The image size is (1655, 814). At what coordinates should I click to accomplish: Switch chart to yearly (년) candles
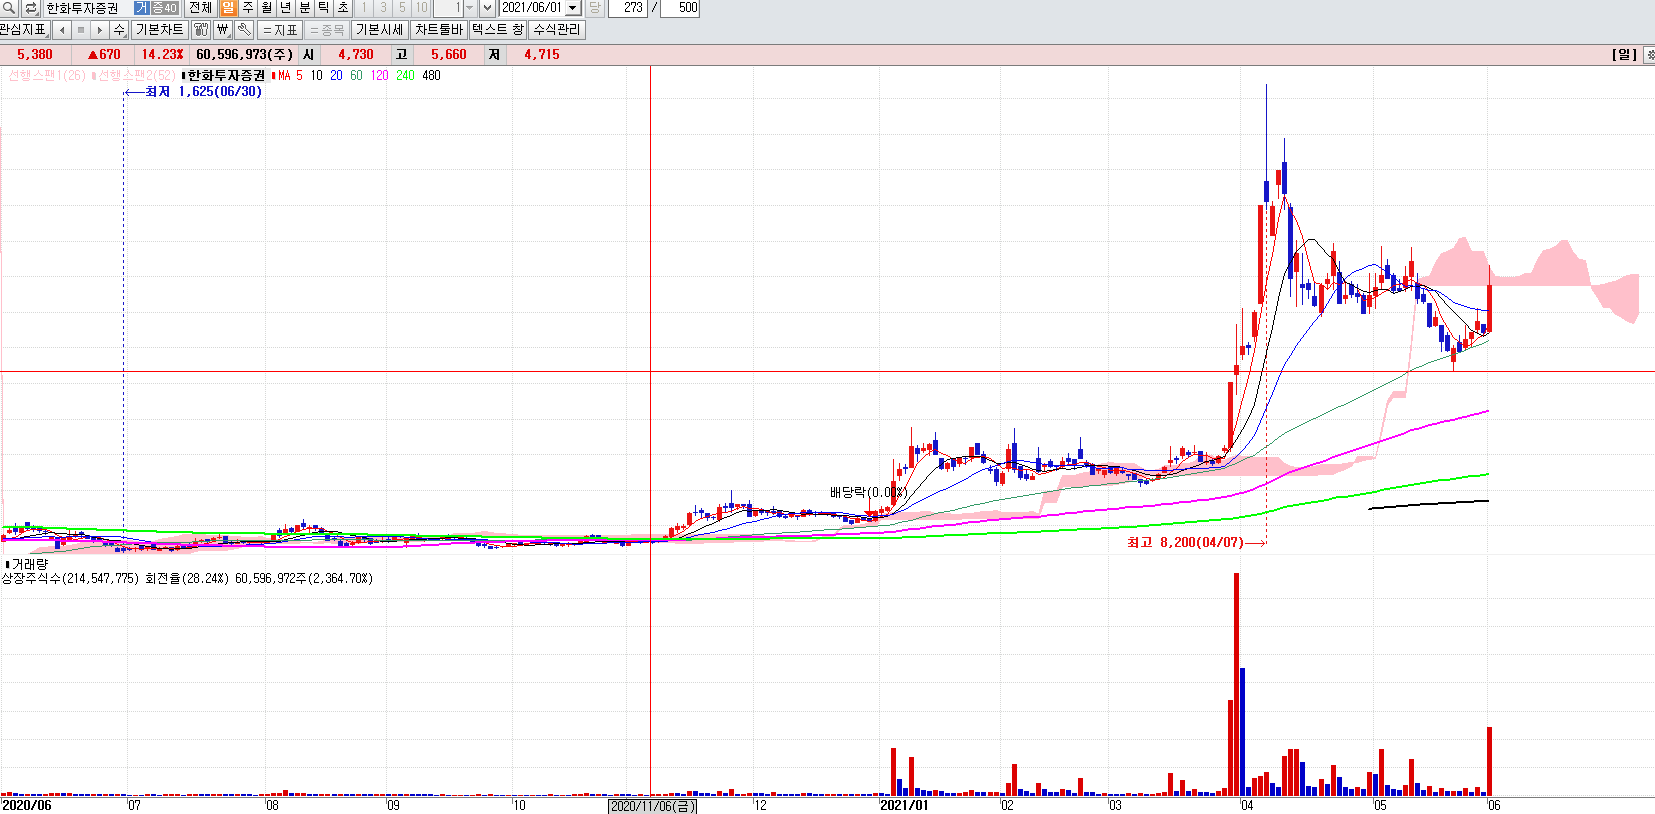[x=285, y=7]
